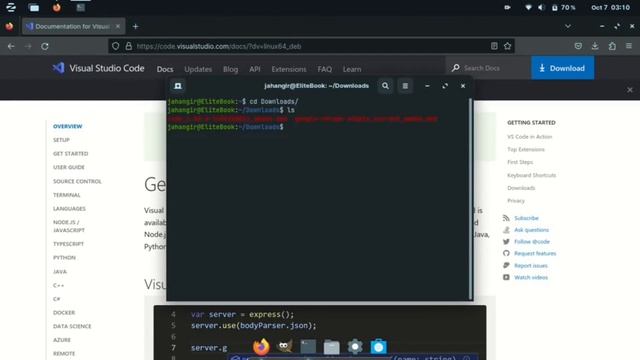
Task: Click the battery 70% indicator
Action: click(x=564, y=7)
